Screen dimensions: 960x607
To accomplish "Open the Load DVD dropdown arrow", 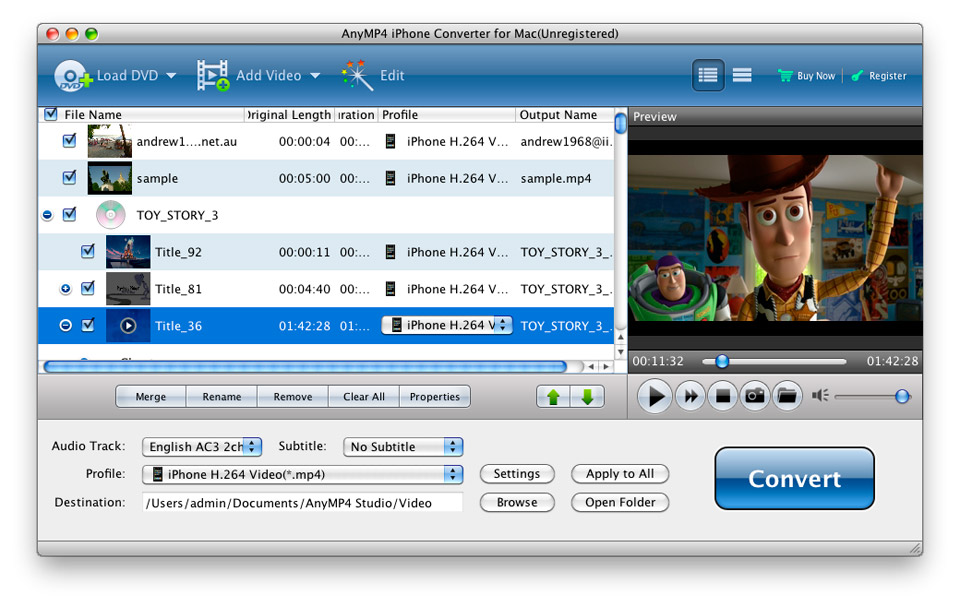I will point(171,76).
